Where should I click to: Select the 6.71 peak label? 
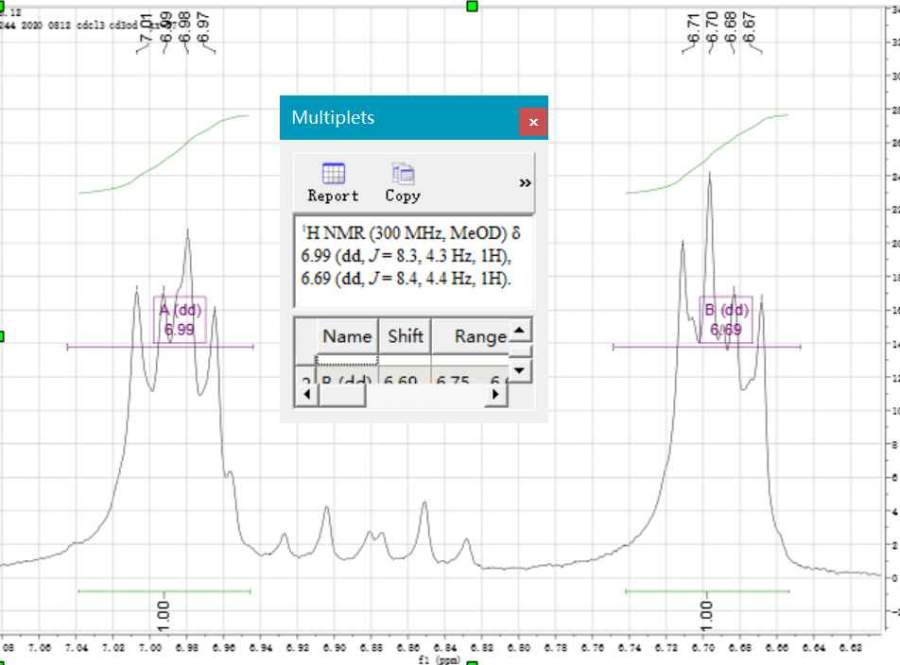[693, 29]
